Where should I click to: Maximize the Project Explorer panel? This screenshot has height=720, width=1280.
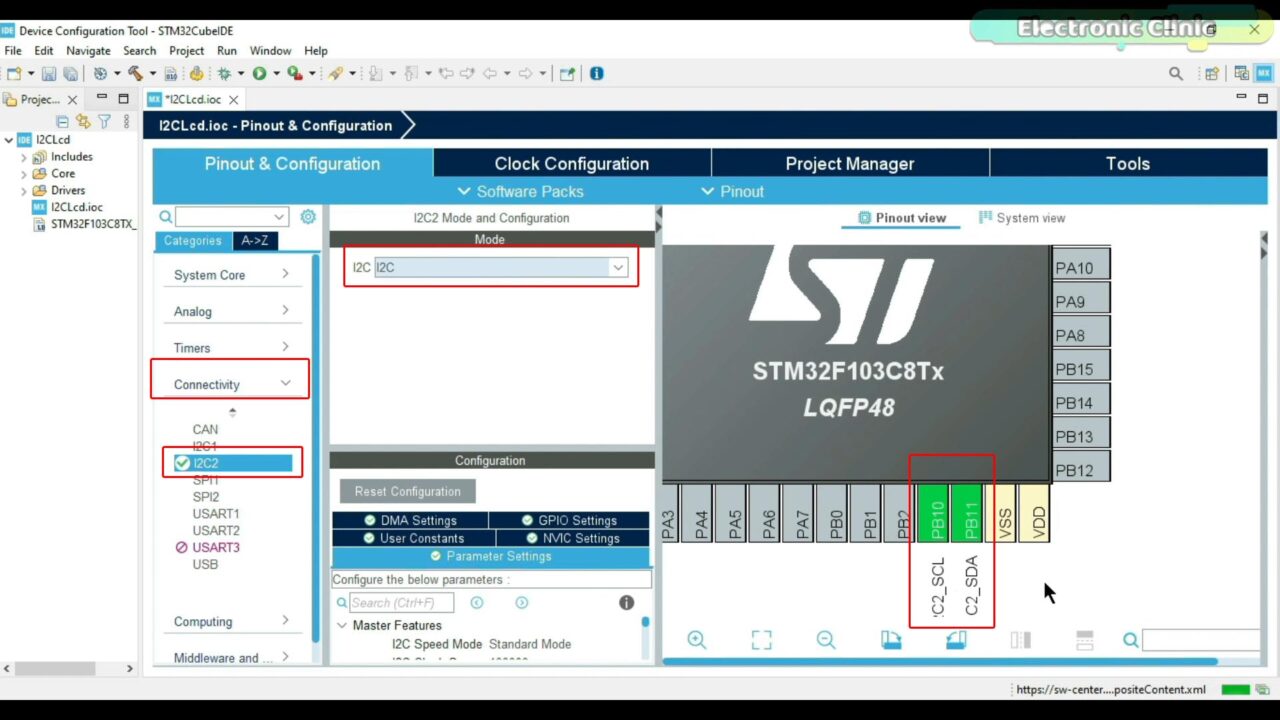[124, 99]
